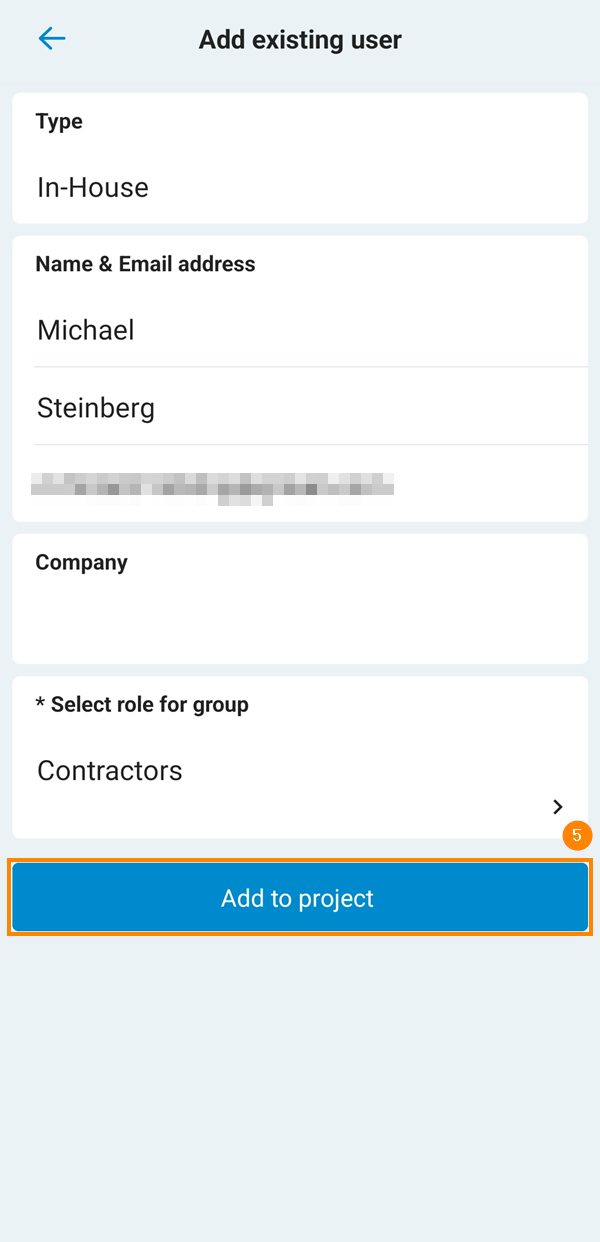Click the divider line under Steinberg
This screenshot has height=1242, width=600.
point(310,445)
